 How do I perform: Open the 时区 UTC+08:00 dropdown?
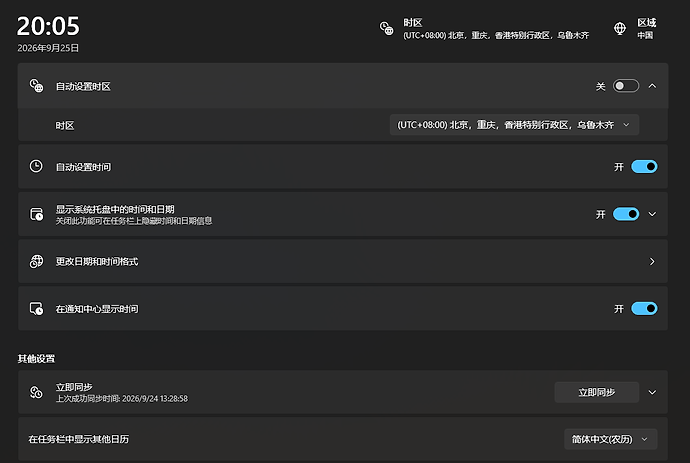[514, 125]
